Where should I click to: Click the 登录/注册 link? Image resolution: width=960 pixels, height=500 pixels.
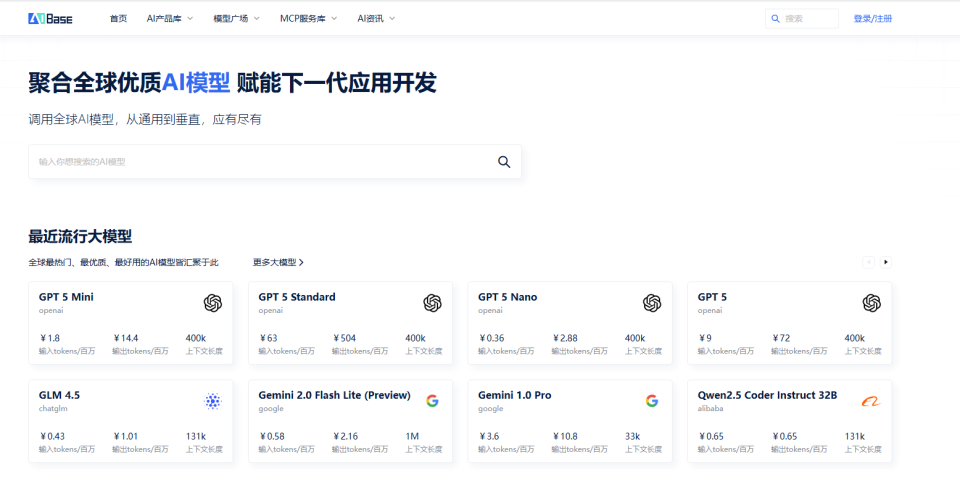[x=872, y=19]
